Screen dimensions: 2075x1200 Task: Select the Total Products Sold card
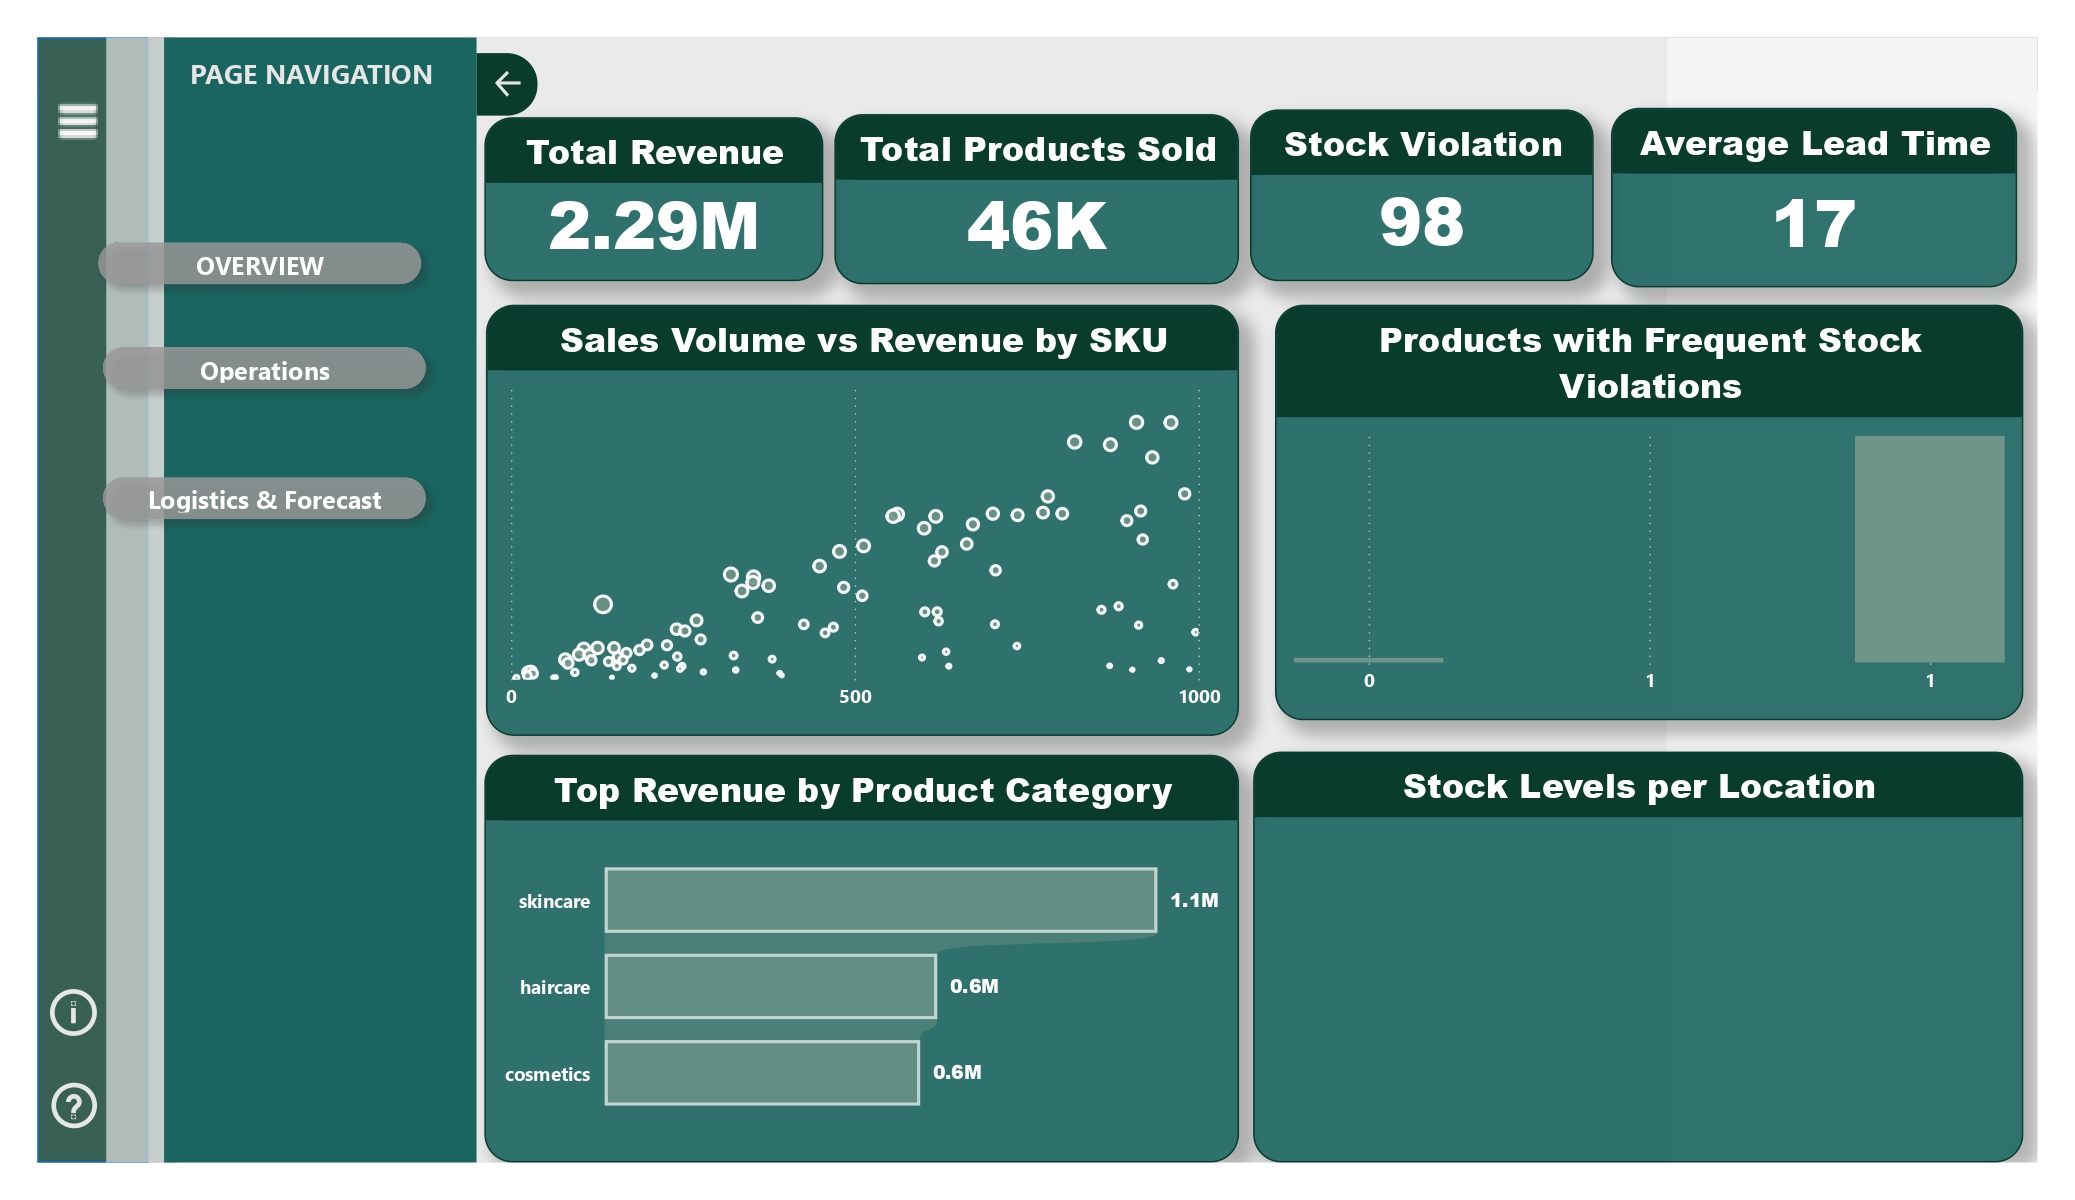tap(1036, 200)
